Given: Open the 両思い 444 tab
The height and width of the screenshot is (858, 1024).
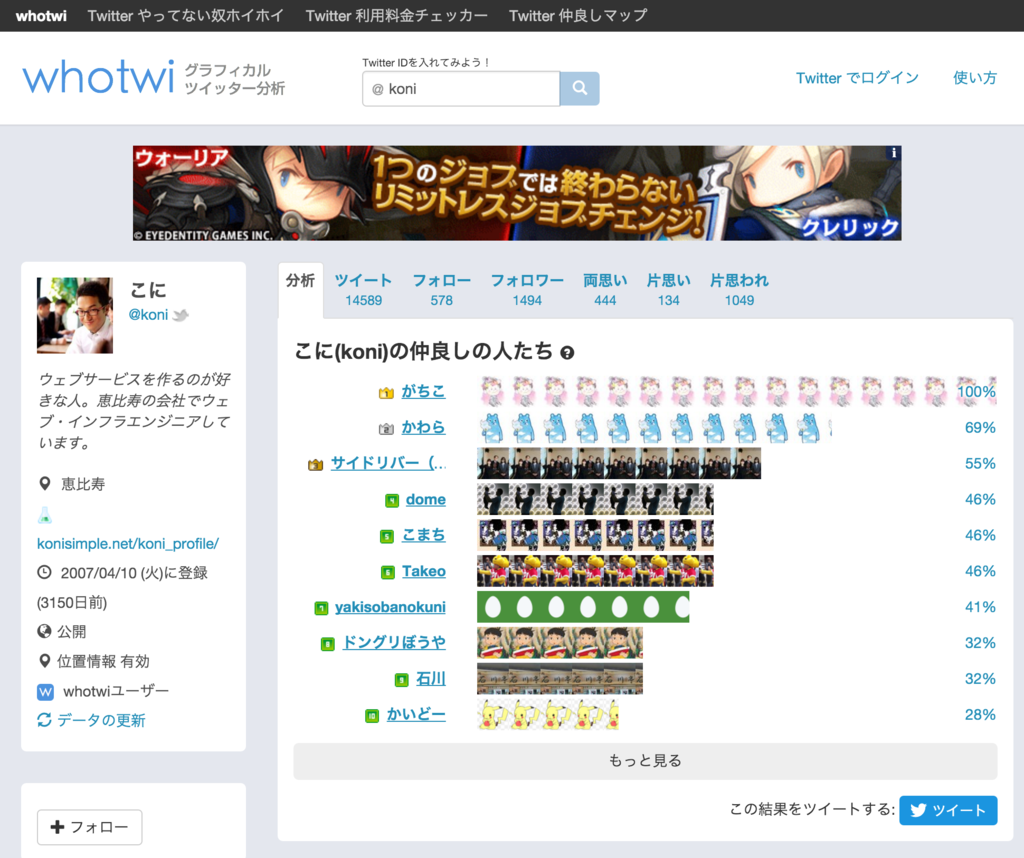Looking at the screenshot, I should (x=605, y=290).
